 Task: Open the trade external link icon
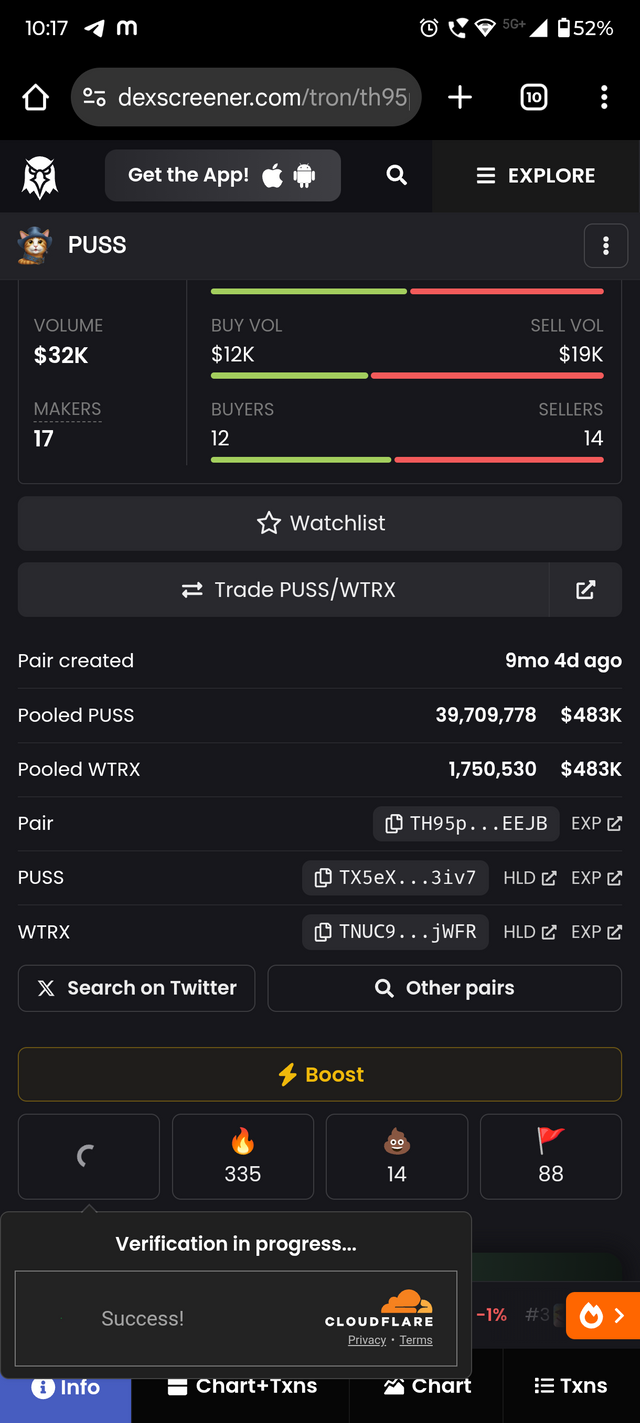(x=586, y=590)
